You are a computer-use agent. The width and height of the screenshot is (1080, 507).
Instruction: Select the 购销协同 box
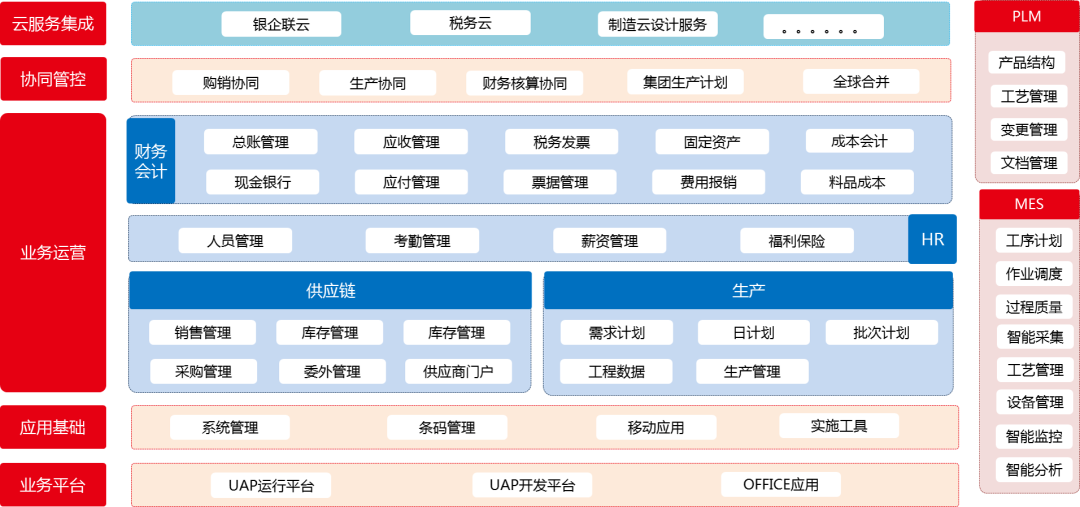tap(231, 83)
